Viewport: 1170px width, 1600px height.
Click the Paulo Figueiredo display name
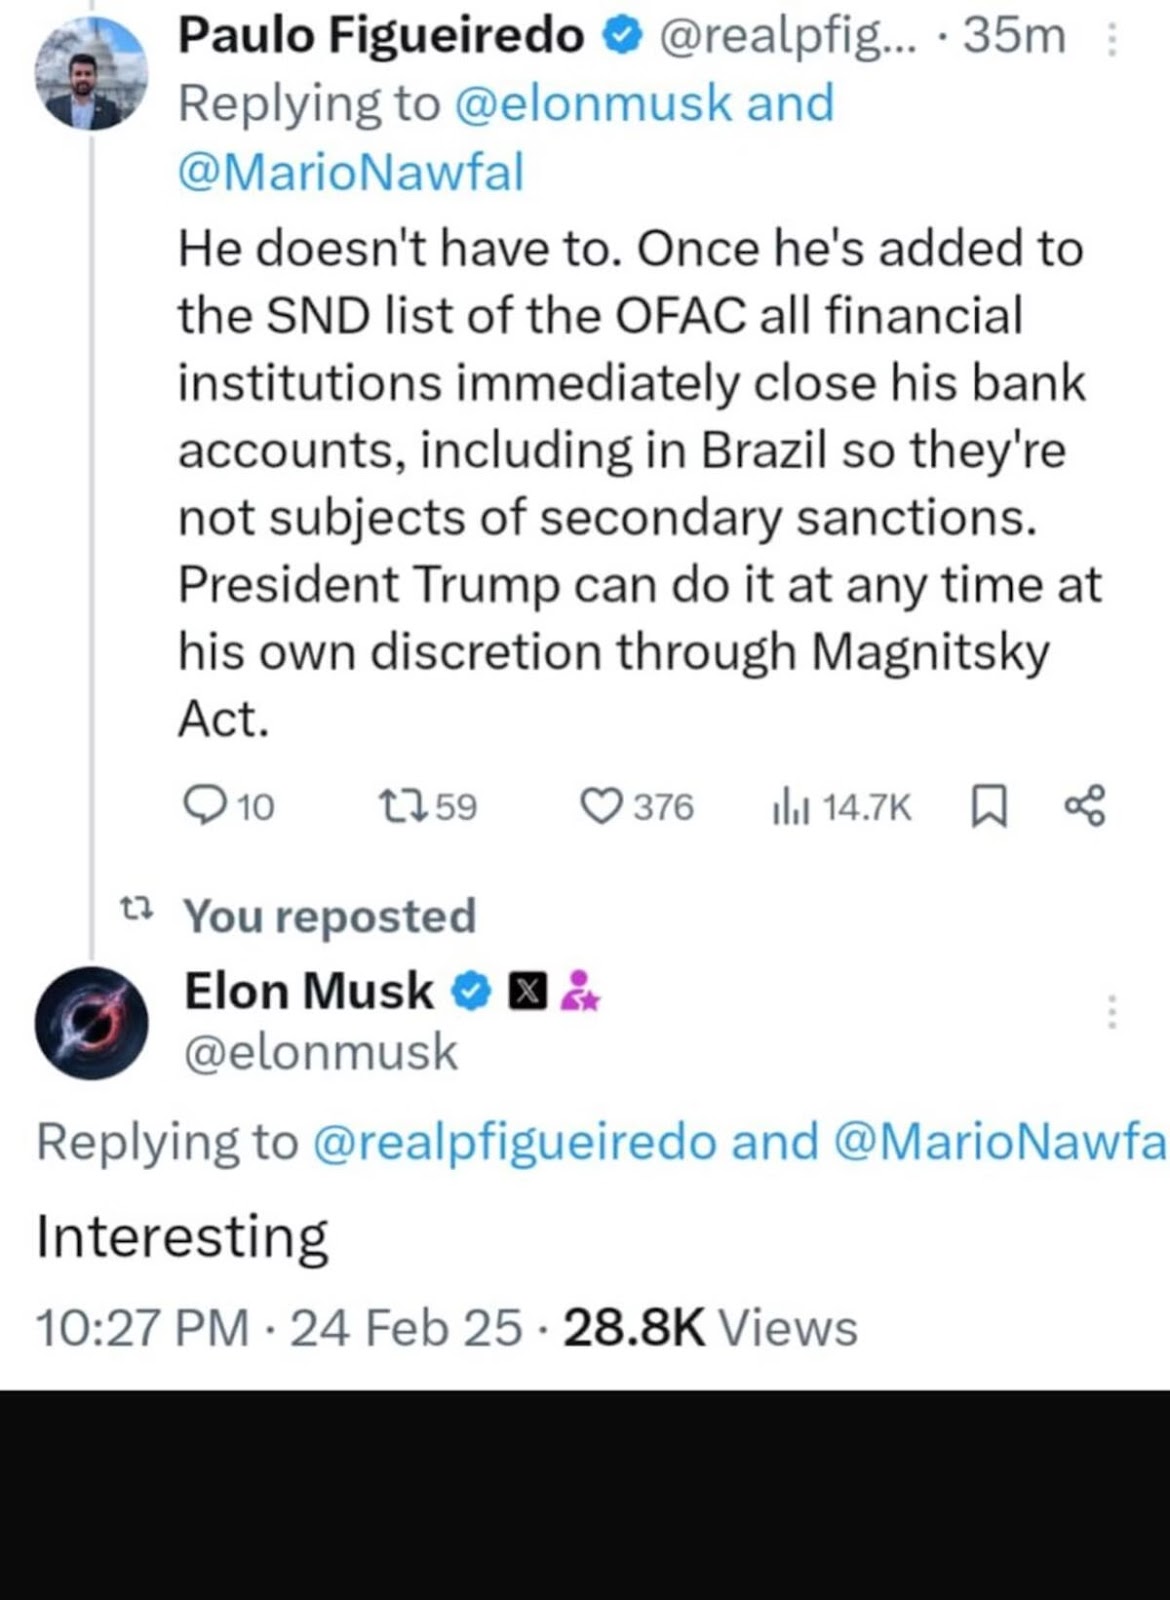381,37
